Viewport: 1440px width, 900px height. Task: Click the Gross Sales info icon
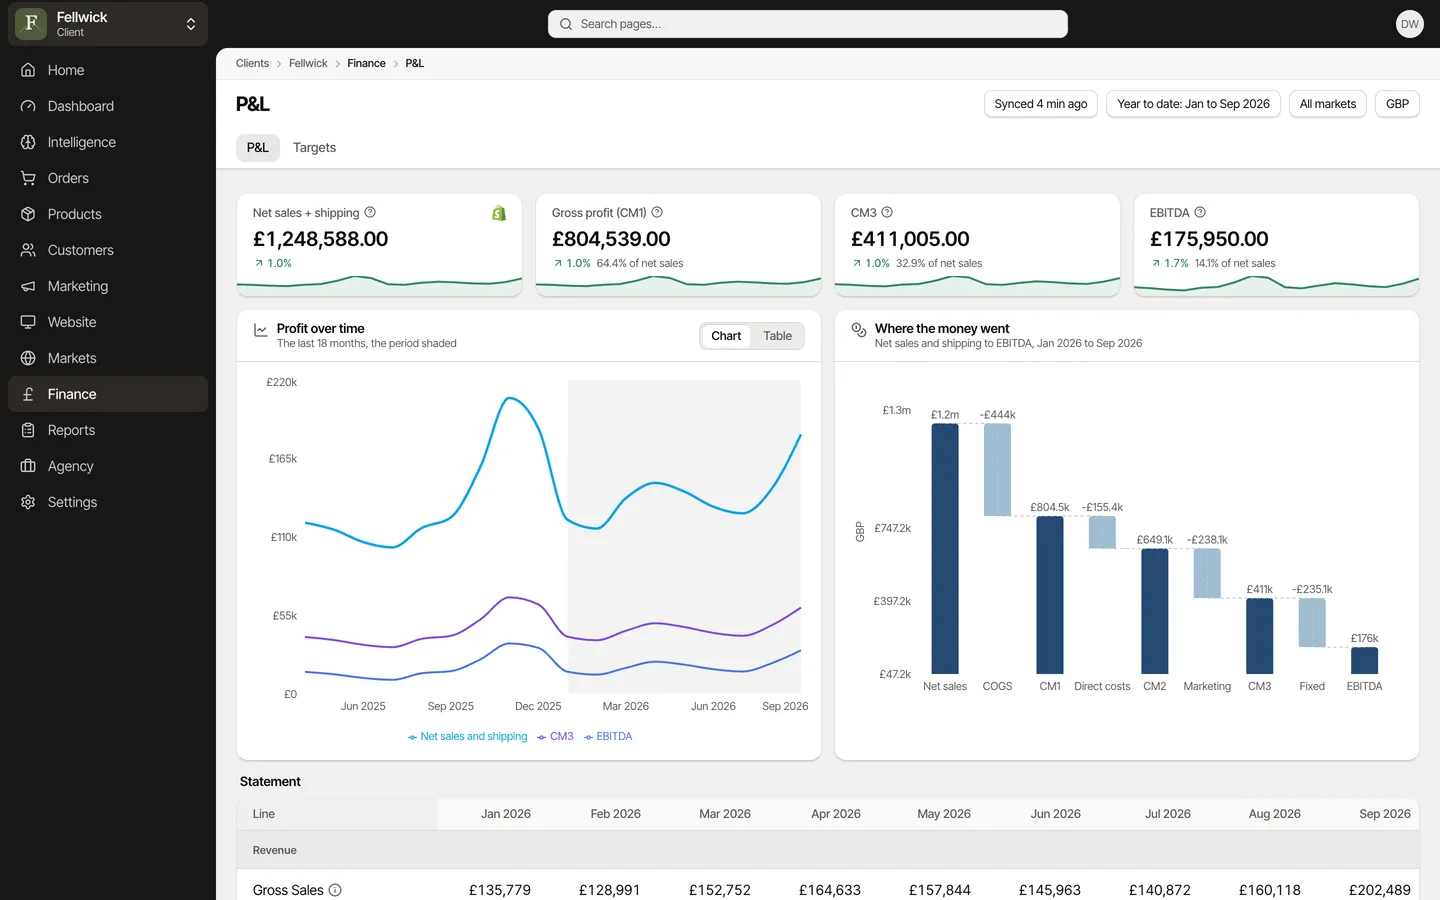(335, 890)
